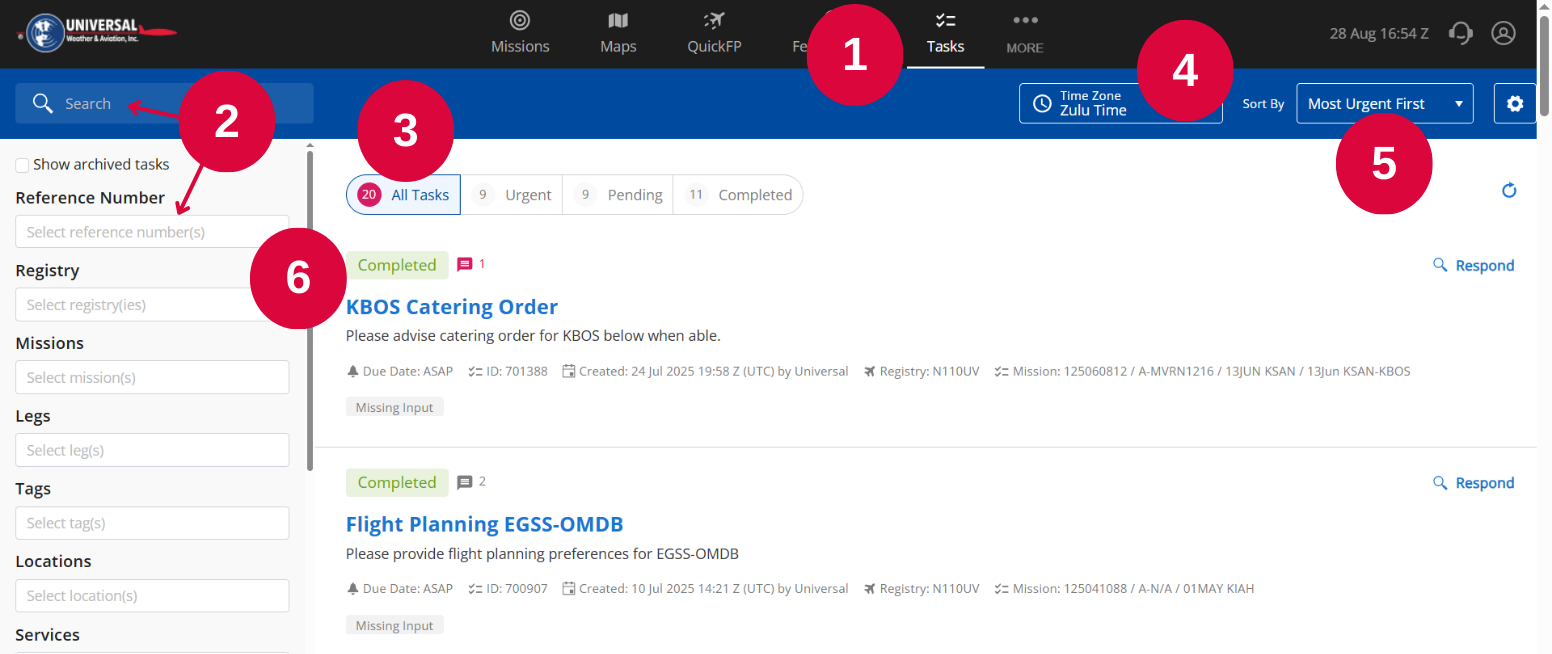Viewport: 1552px width, 654px height.
Task: Click the calendar icon beside Created 24 Jul 2025
Action: [569, 371]
